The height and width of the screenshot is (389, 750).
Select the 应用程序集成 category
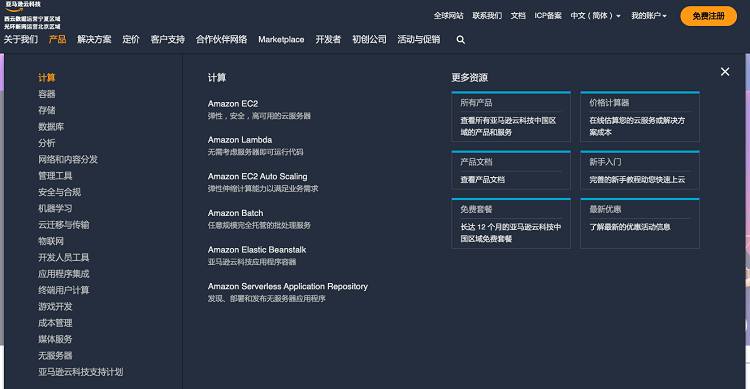(x=64, y=274)
